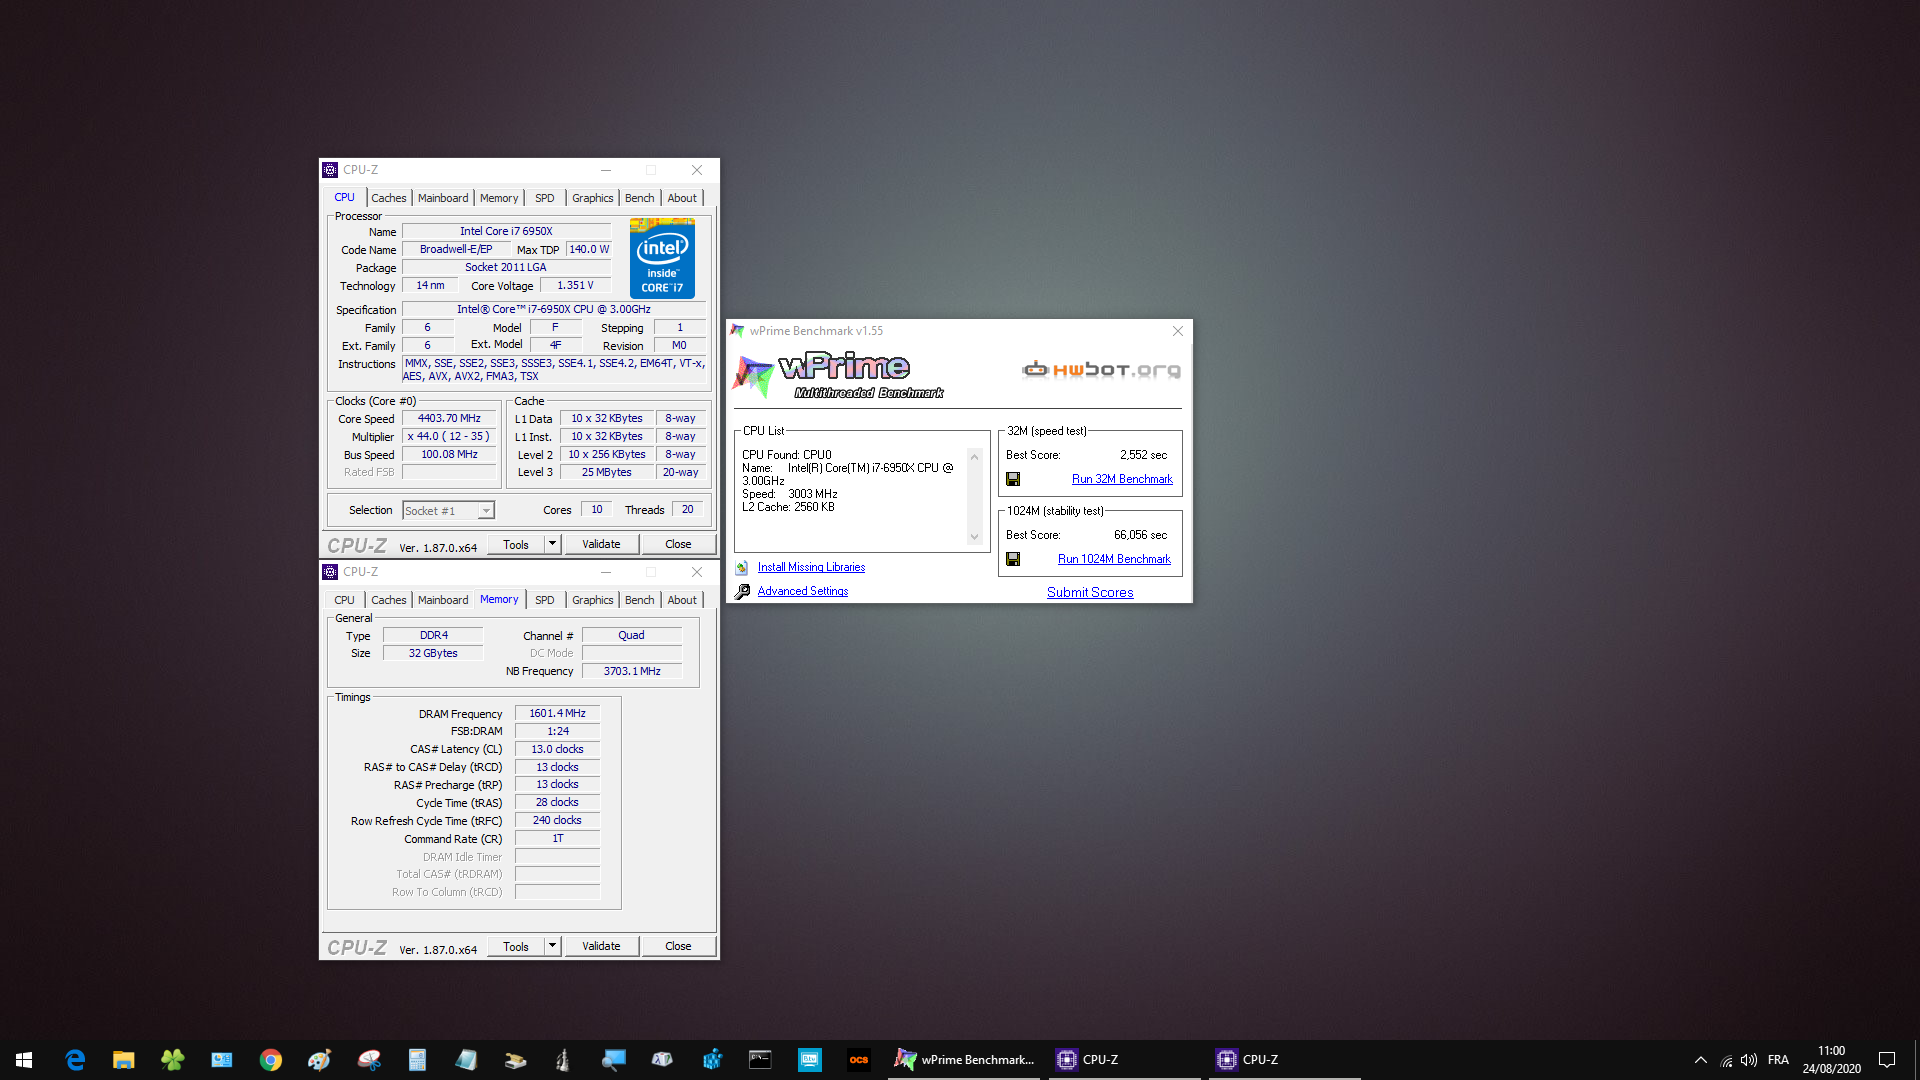Save the 32M benchmark score

(x=1013, y=479)
